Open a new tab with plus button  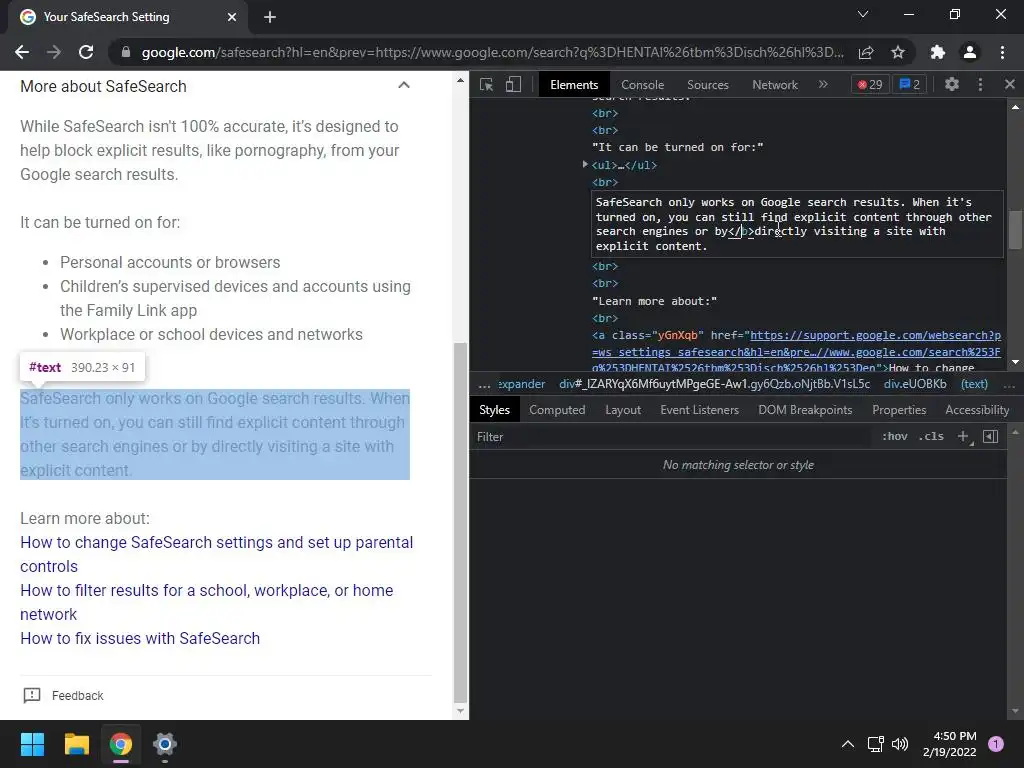point(270,17)
